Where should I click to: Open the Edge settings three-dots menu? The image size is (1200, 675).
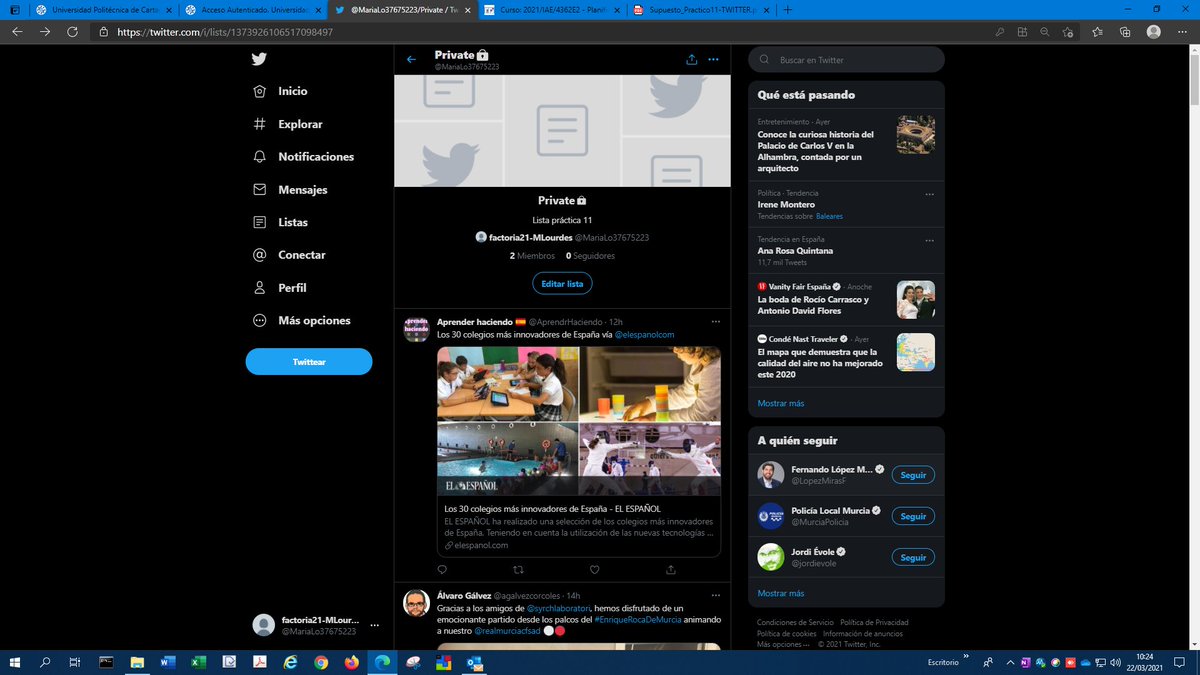coord(1182,32)
